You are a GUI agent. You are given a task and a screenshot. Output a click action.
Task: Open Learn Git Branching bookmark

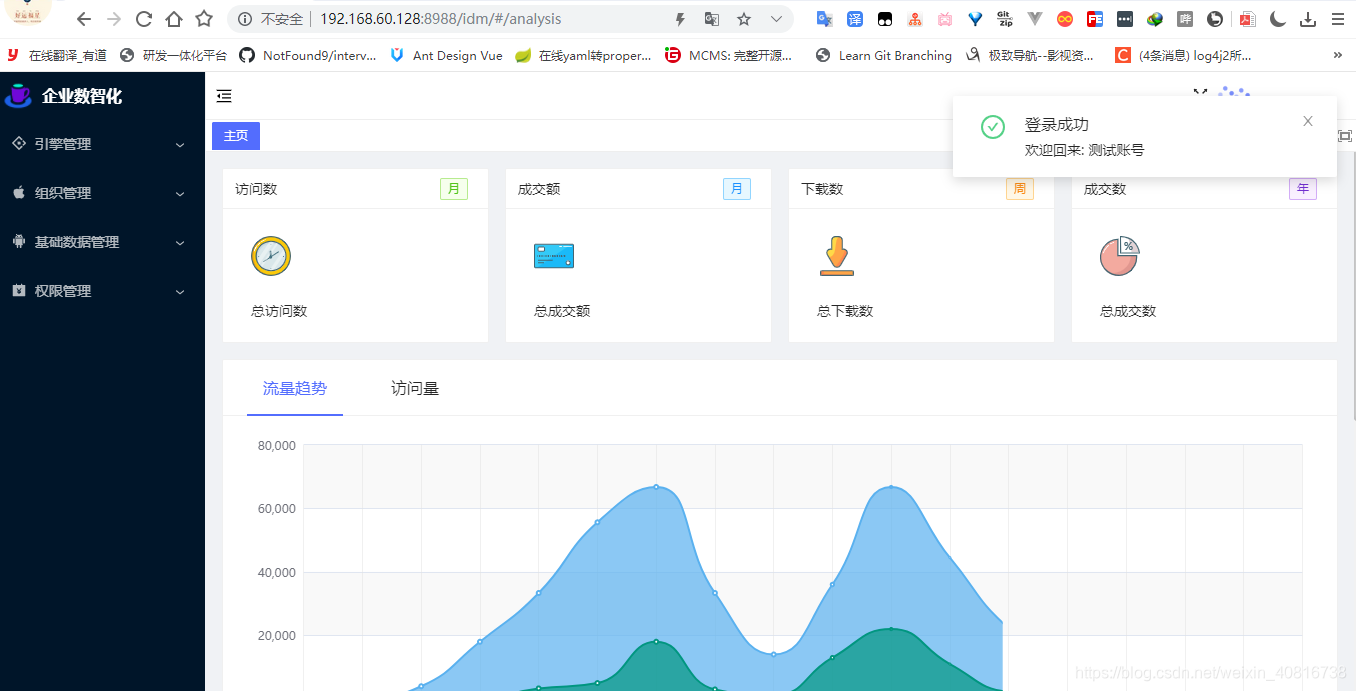(x=884, y=56)
